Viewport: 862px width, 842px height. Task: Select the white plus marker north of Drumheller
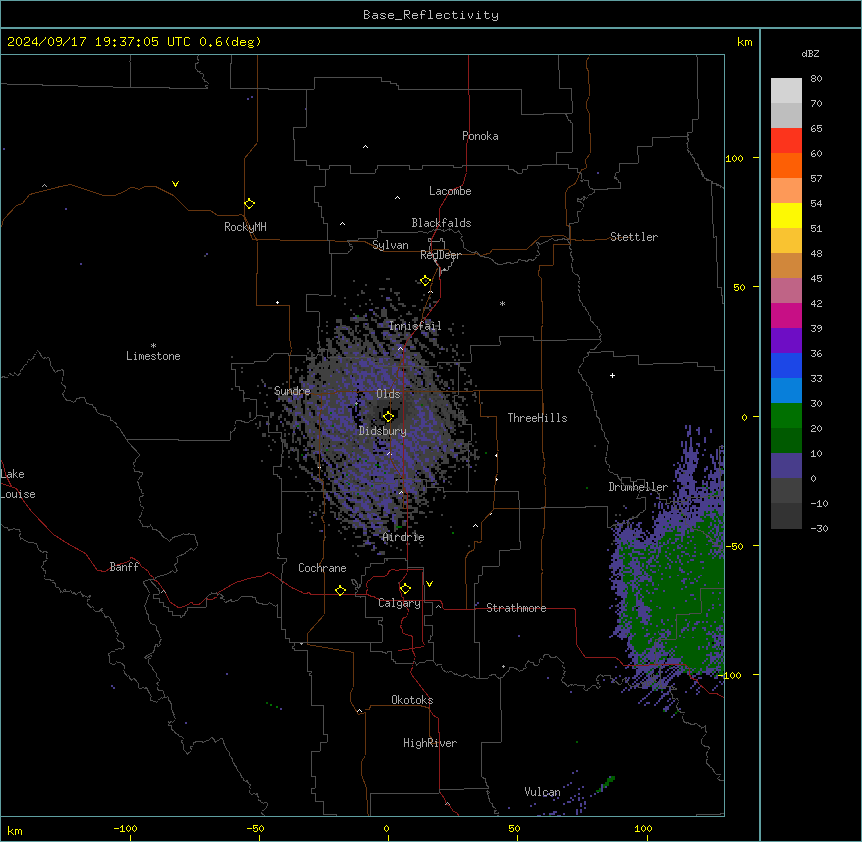coord(612,375)
